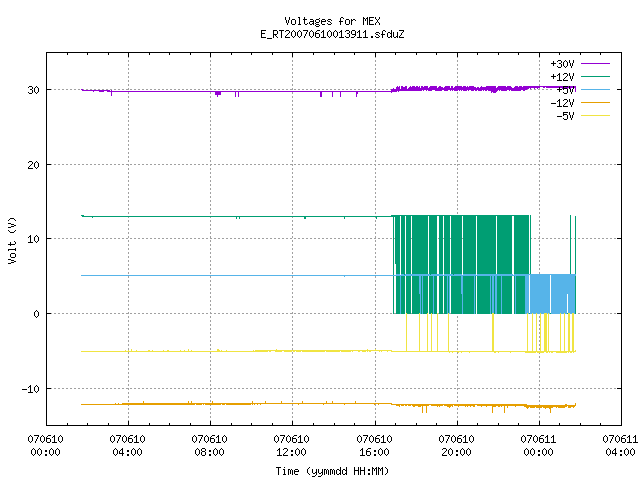Click the purple +30V legend line sample

pos(595,64)
